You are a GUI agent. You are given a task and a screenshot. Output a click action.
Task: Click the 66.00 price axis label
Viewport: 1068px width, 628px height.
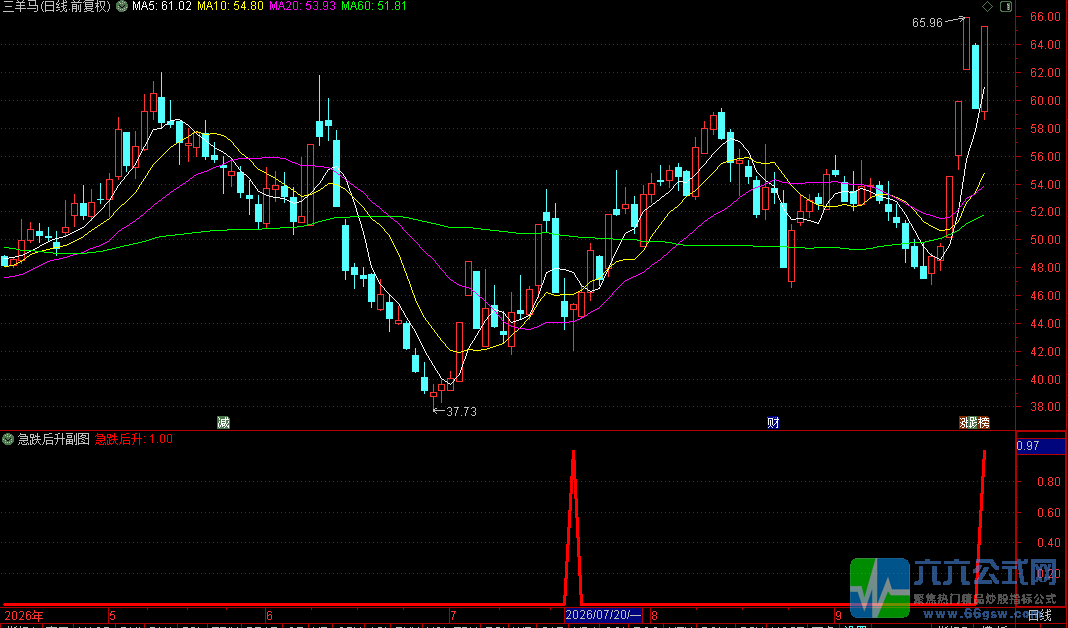tap(1045, 17)
